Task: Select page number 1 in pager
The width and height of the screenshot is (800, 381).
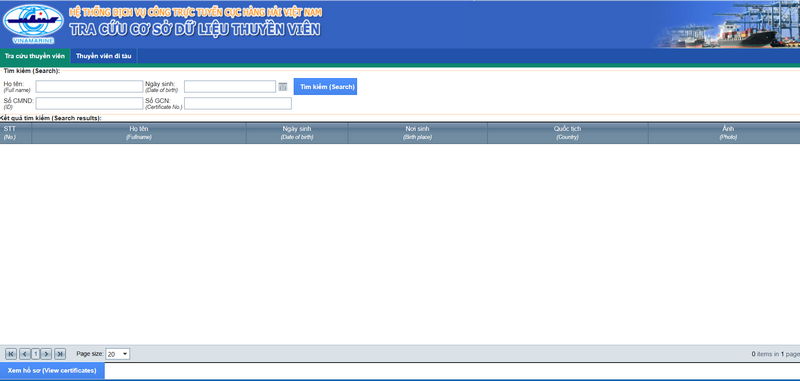Action: 36,353
